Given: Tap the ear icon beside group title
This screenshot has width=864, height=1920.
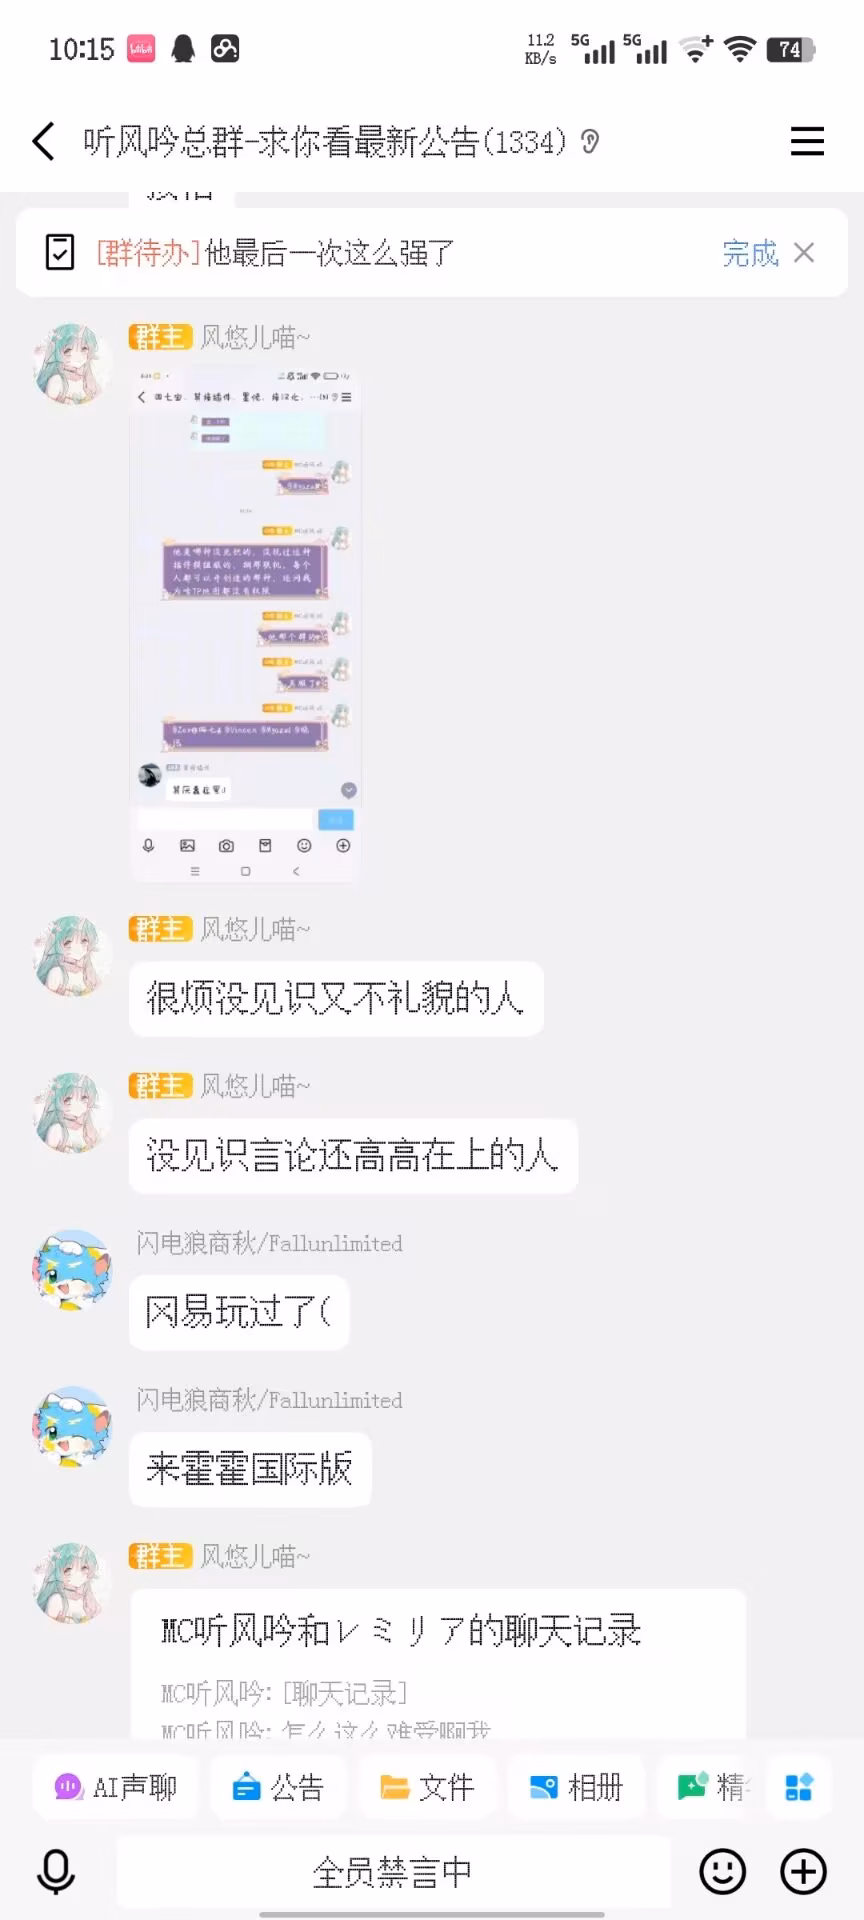Looking at the screenshot, I should (x=590, y=142).
